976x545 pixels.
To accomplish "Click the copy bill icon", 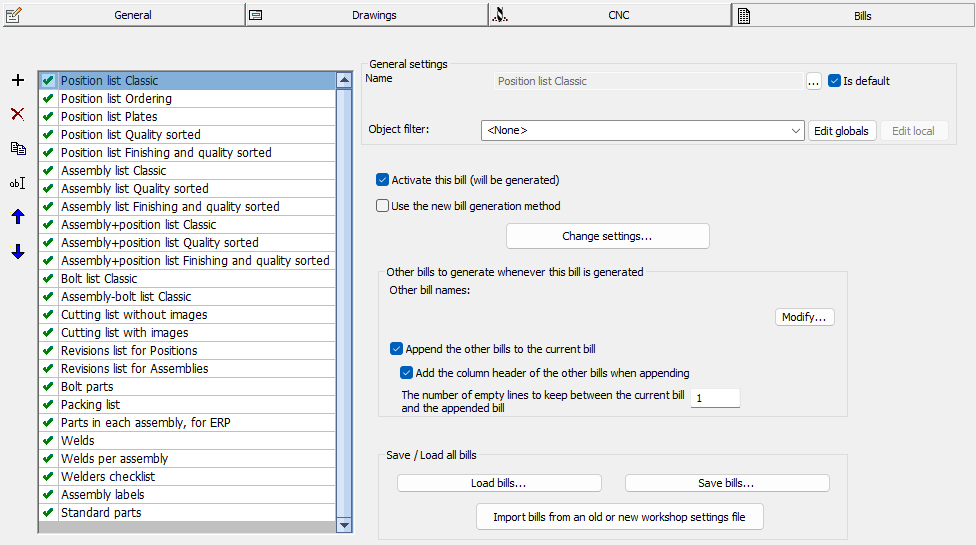I will (17, 148).
